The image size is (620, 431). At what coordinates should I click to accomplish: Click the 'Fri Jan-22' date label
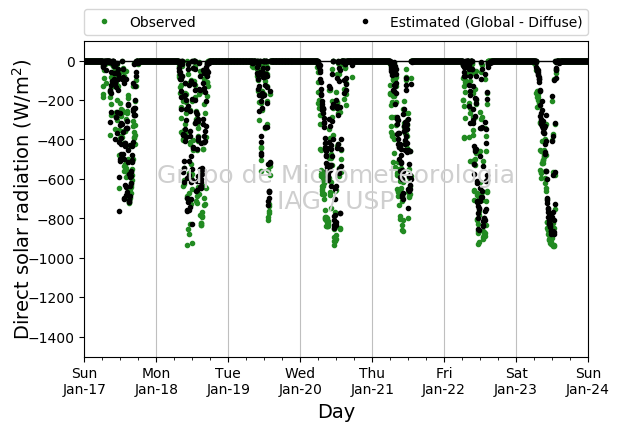(444, 381)
